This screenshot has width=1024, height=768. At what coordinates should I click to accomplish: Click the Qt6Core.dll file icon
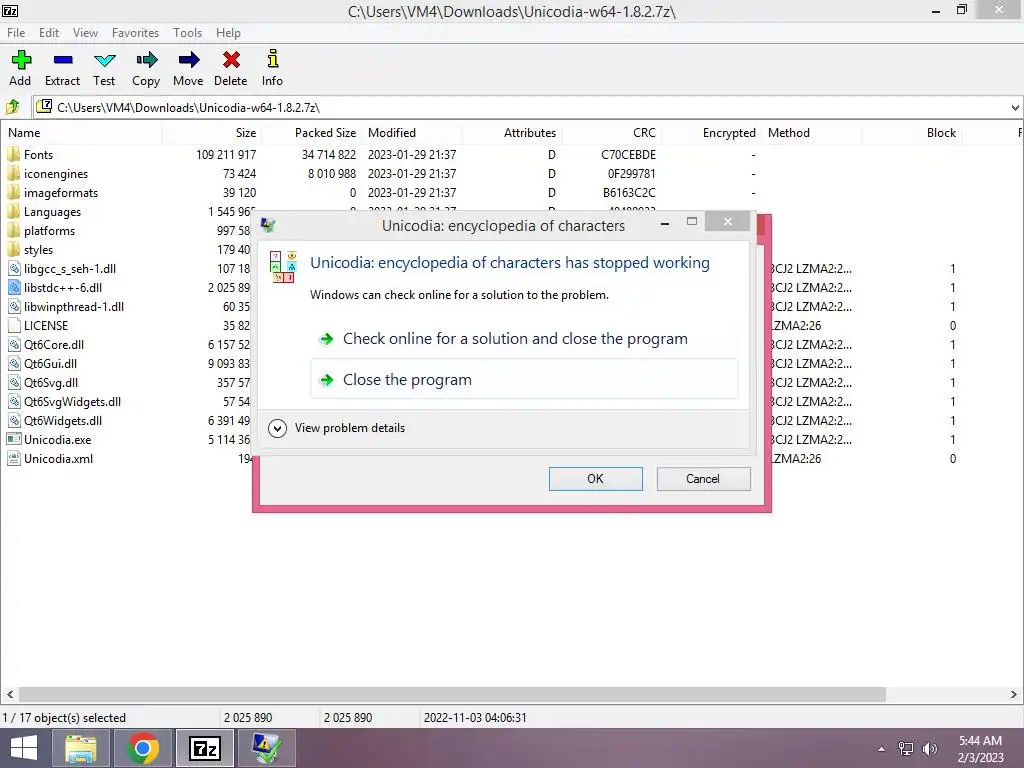point(14,344)
